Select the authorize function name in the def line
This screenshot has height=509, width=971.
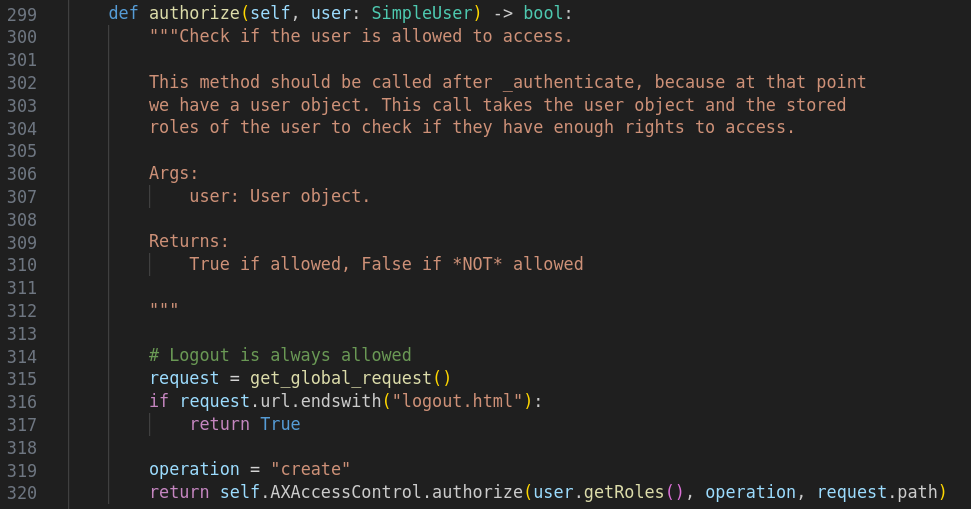tap(194, 13)
